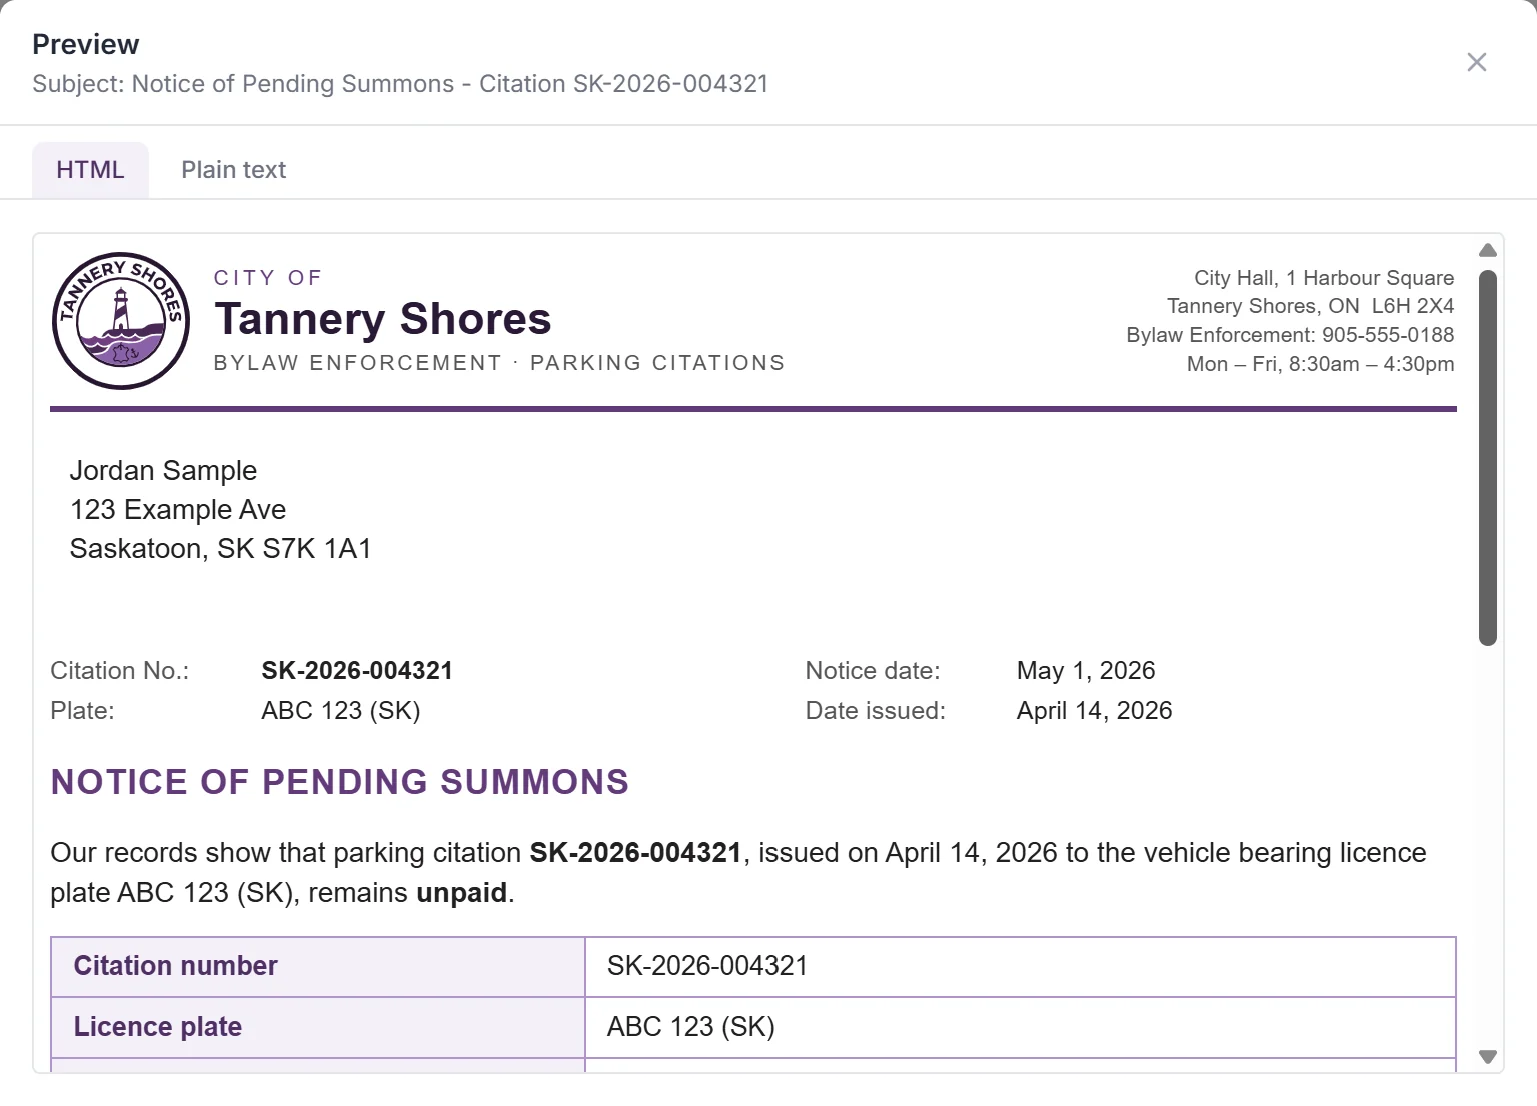1537x1106 pixels.
Task: Click the Date issued value April 14, 2026
Action: tap(1095, 711)
